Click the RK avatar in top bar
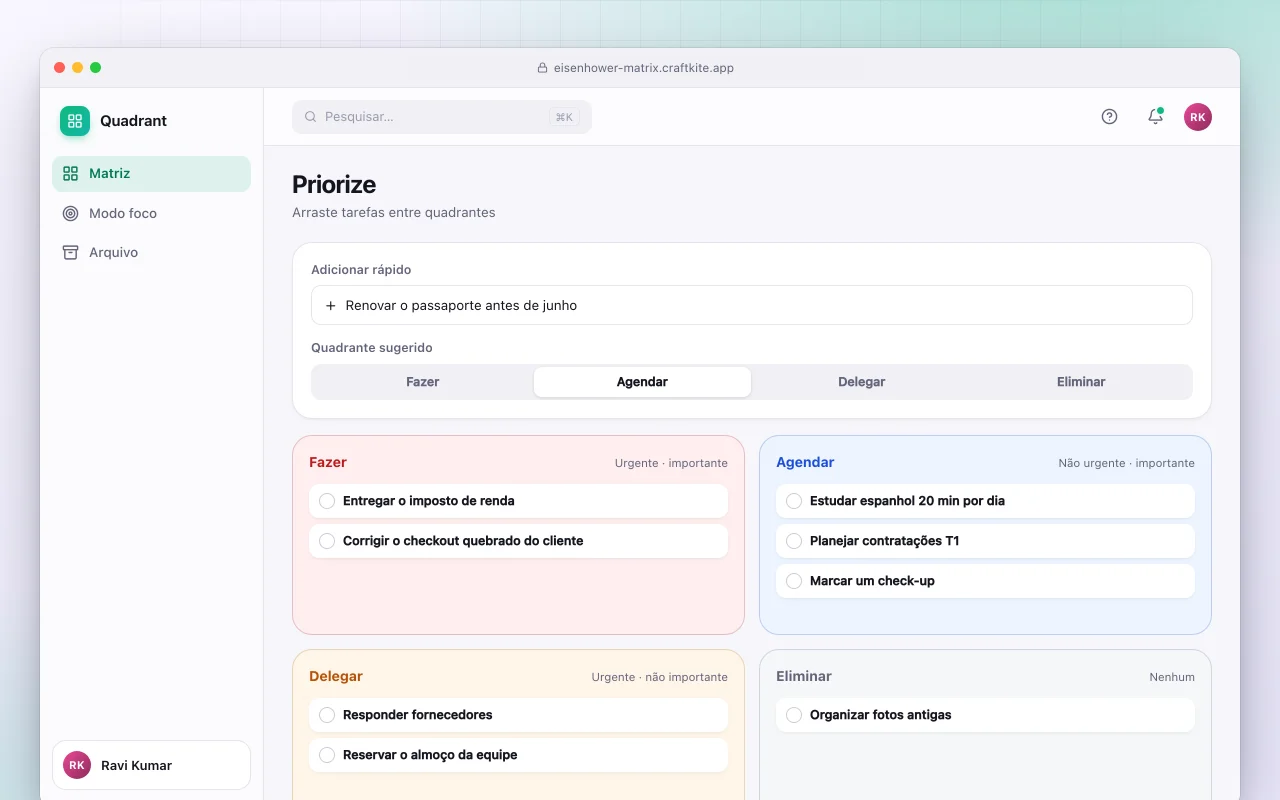 1198,117
